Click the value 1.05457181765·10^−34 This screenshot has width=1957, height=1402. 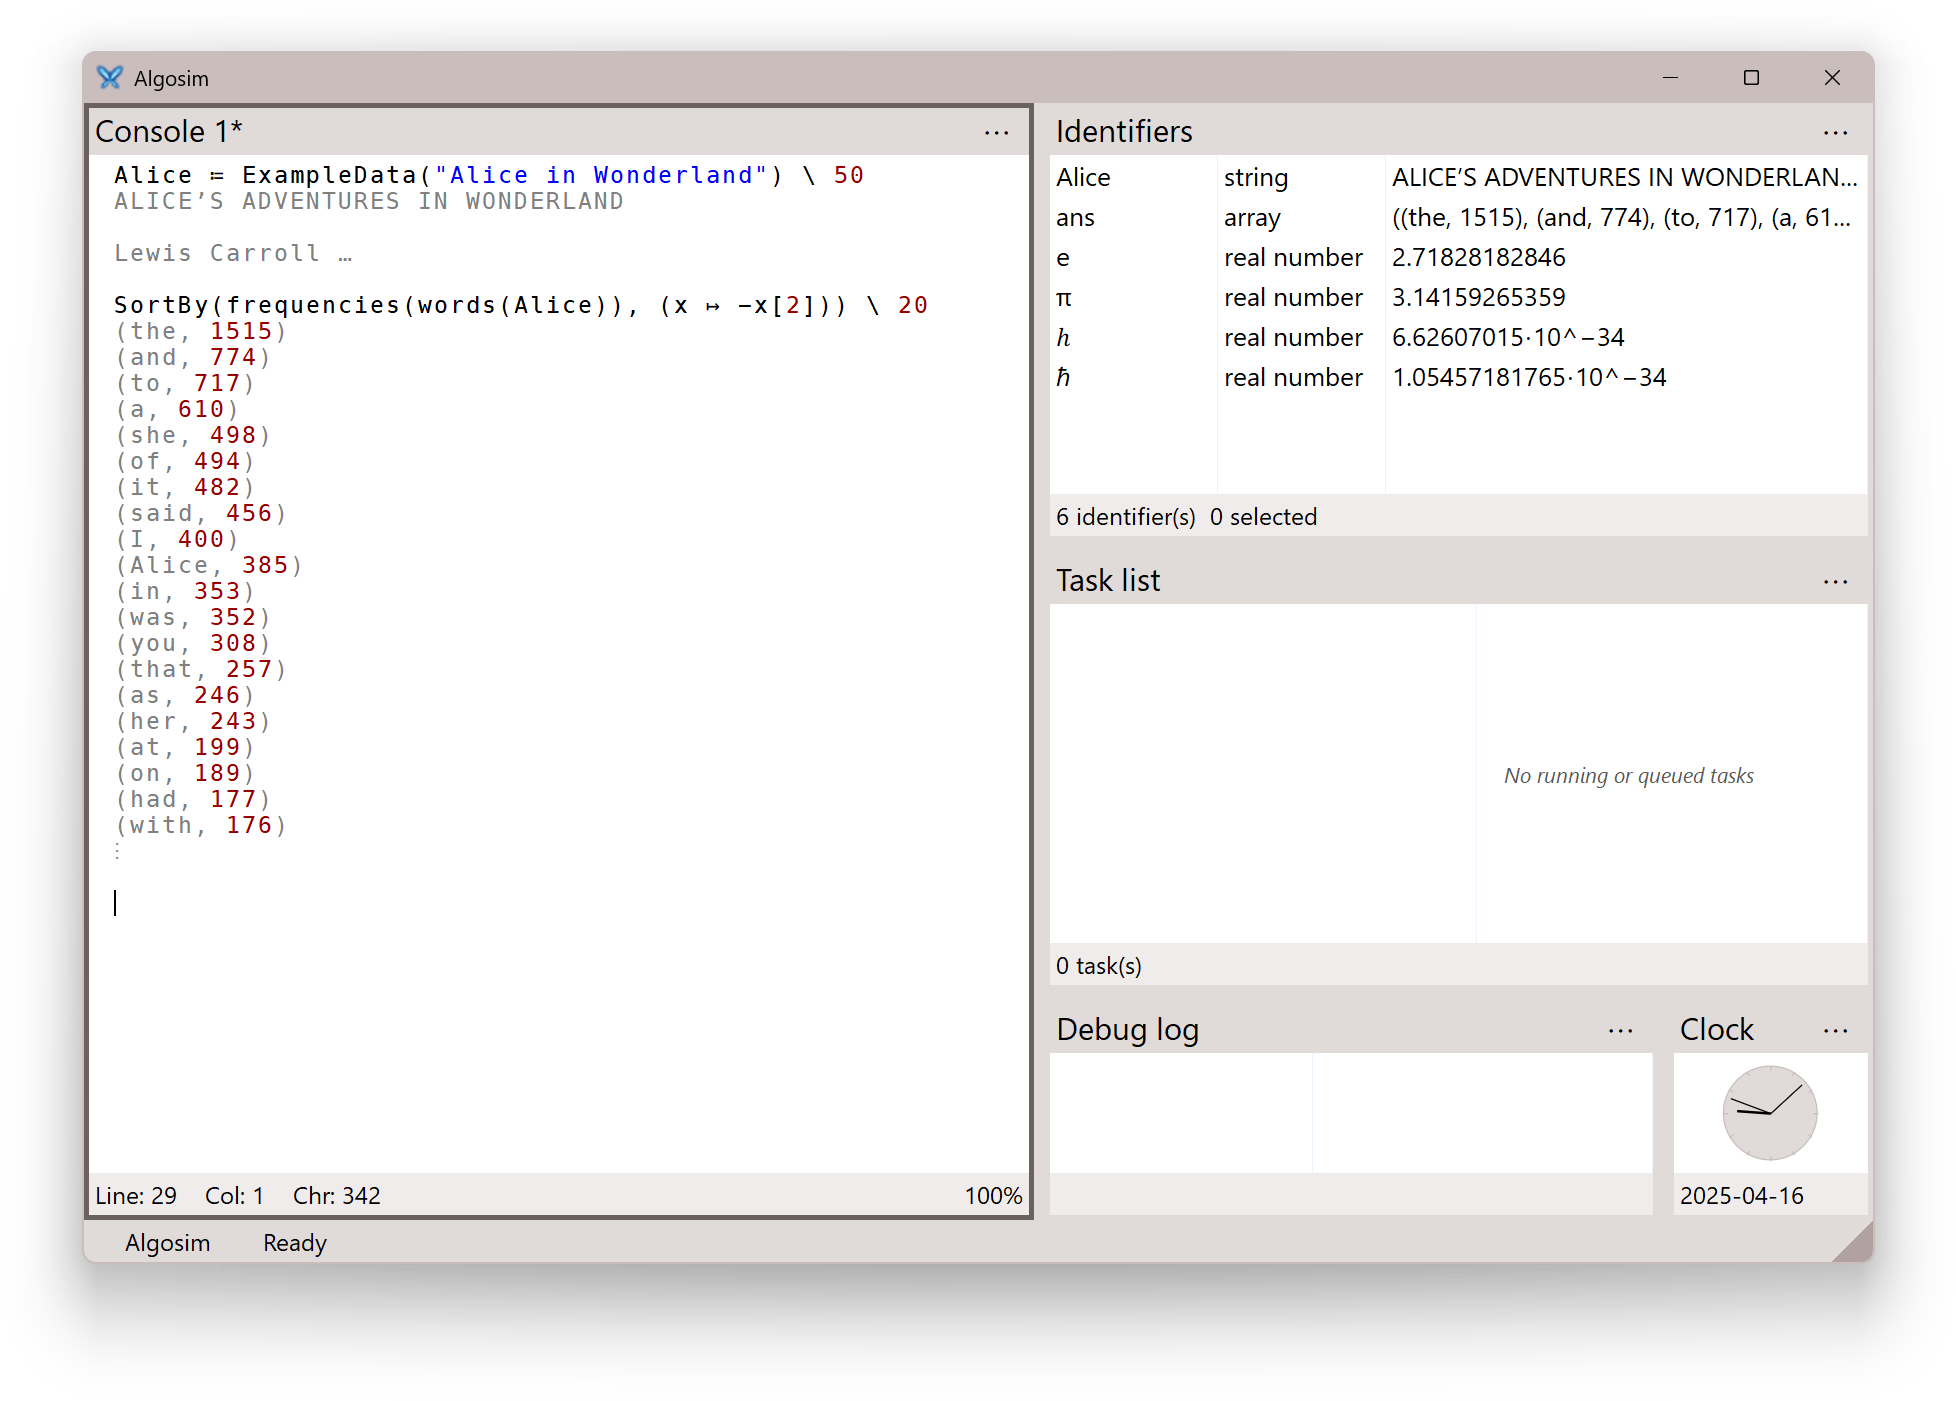(x=1528, y=377)
